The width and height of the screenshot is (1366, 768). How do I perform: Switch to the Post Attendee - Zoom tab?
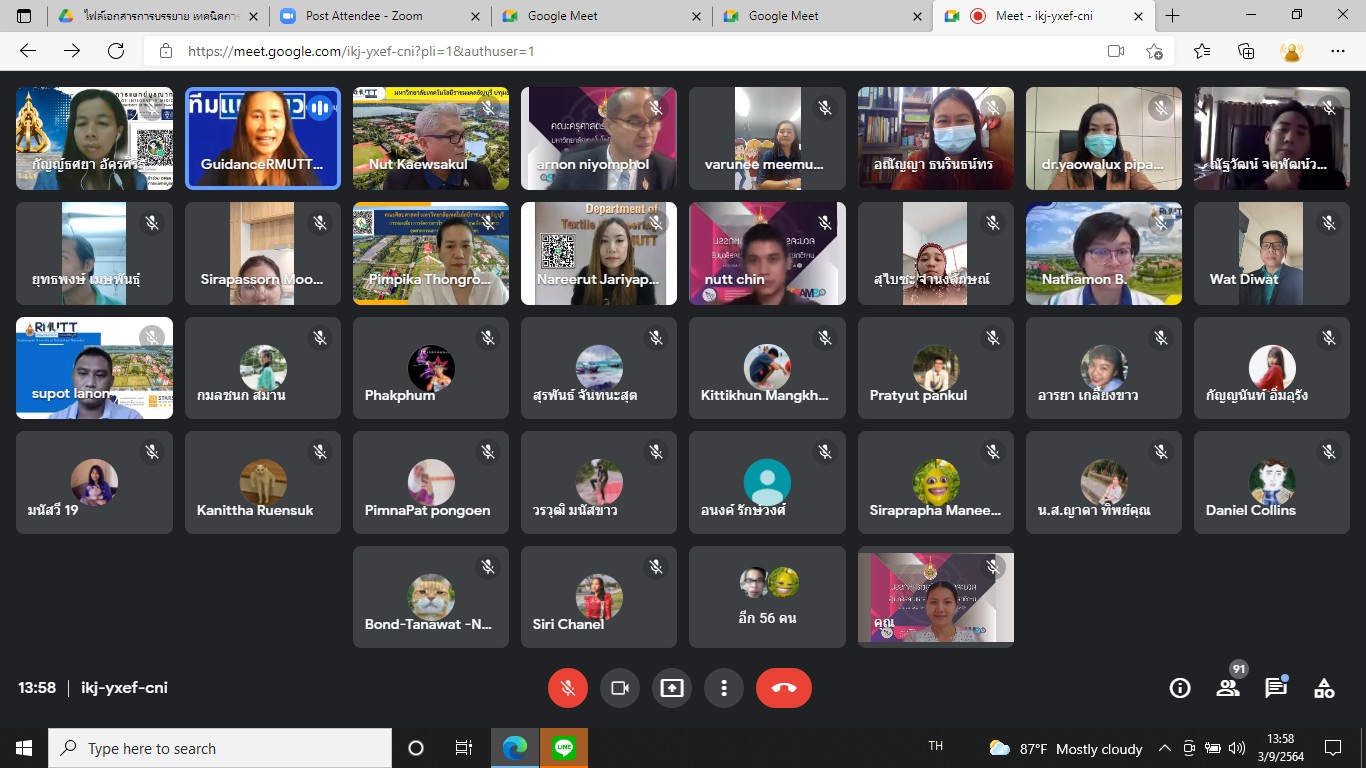364,16
